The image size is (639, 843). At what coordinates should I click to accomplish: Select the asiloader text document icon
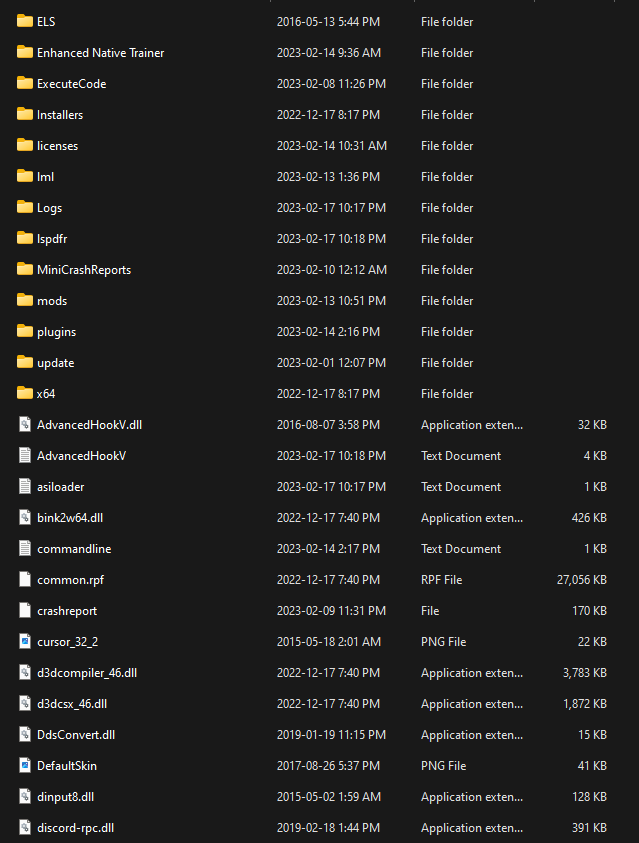[x=25, y=486]
